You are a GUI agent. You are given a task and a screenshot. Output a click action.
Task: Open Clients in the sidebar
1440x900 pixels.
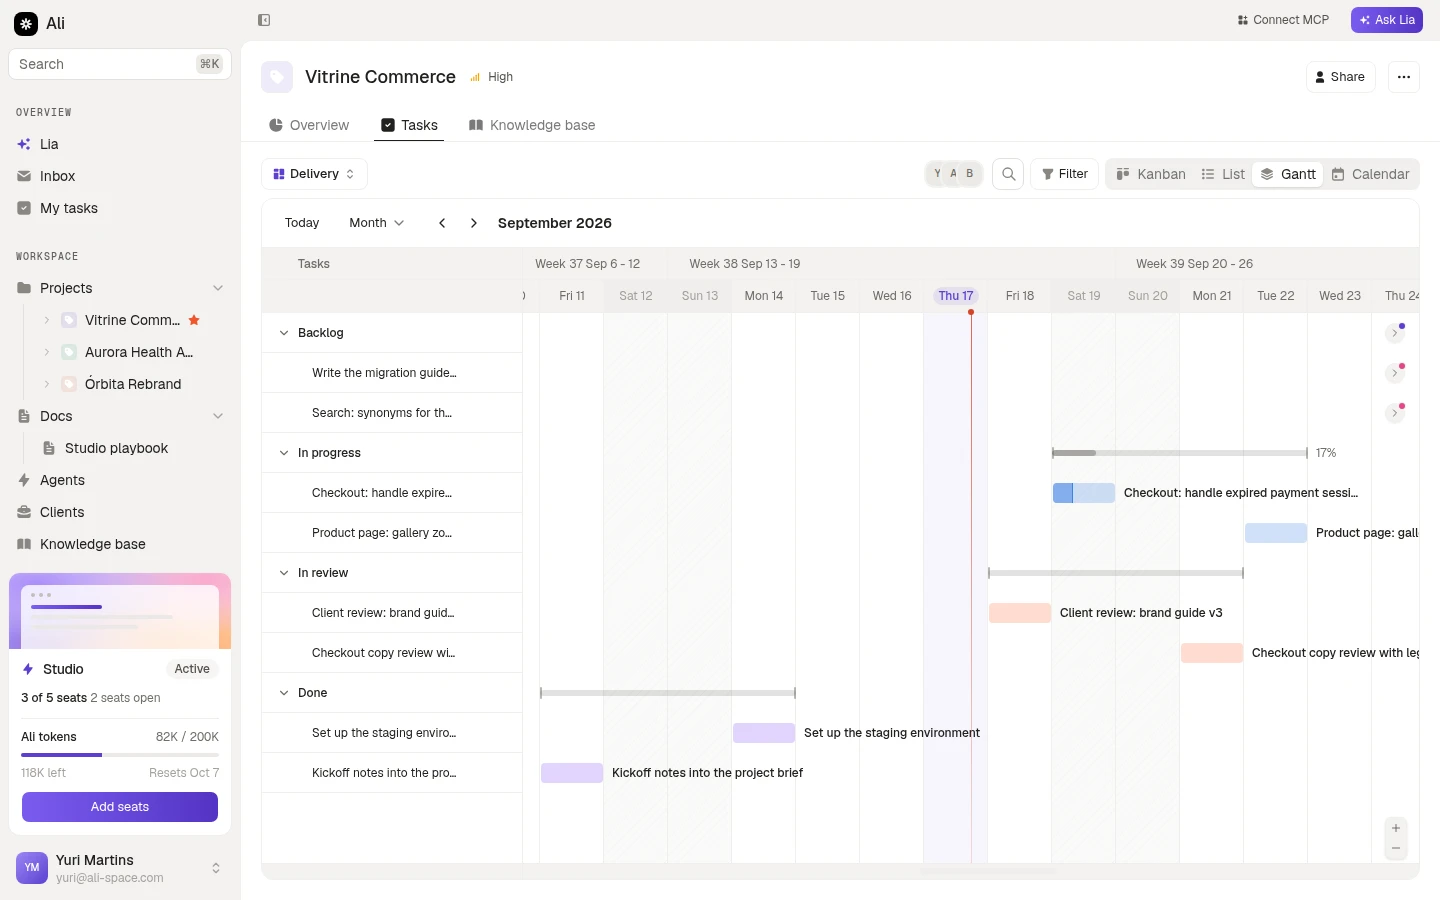point(120,512)
